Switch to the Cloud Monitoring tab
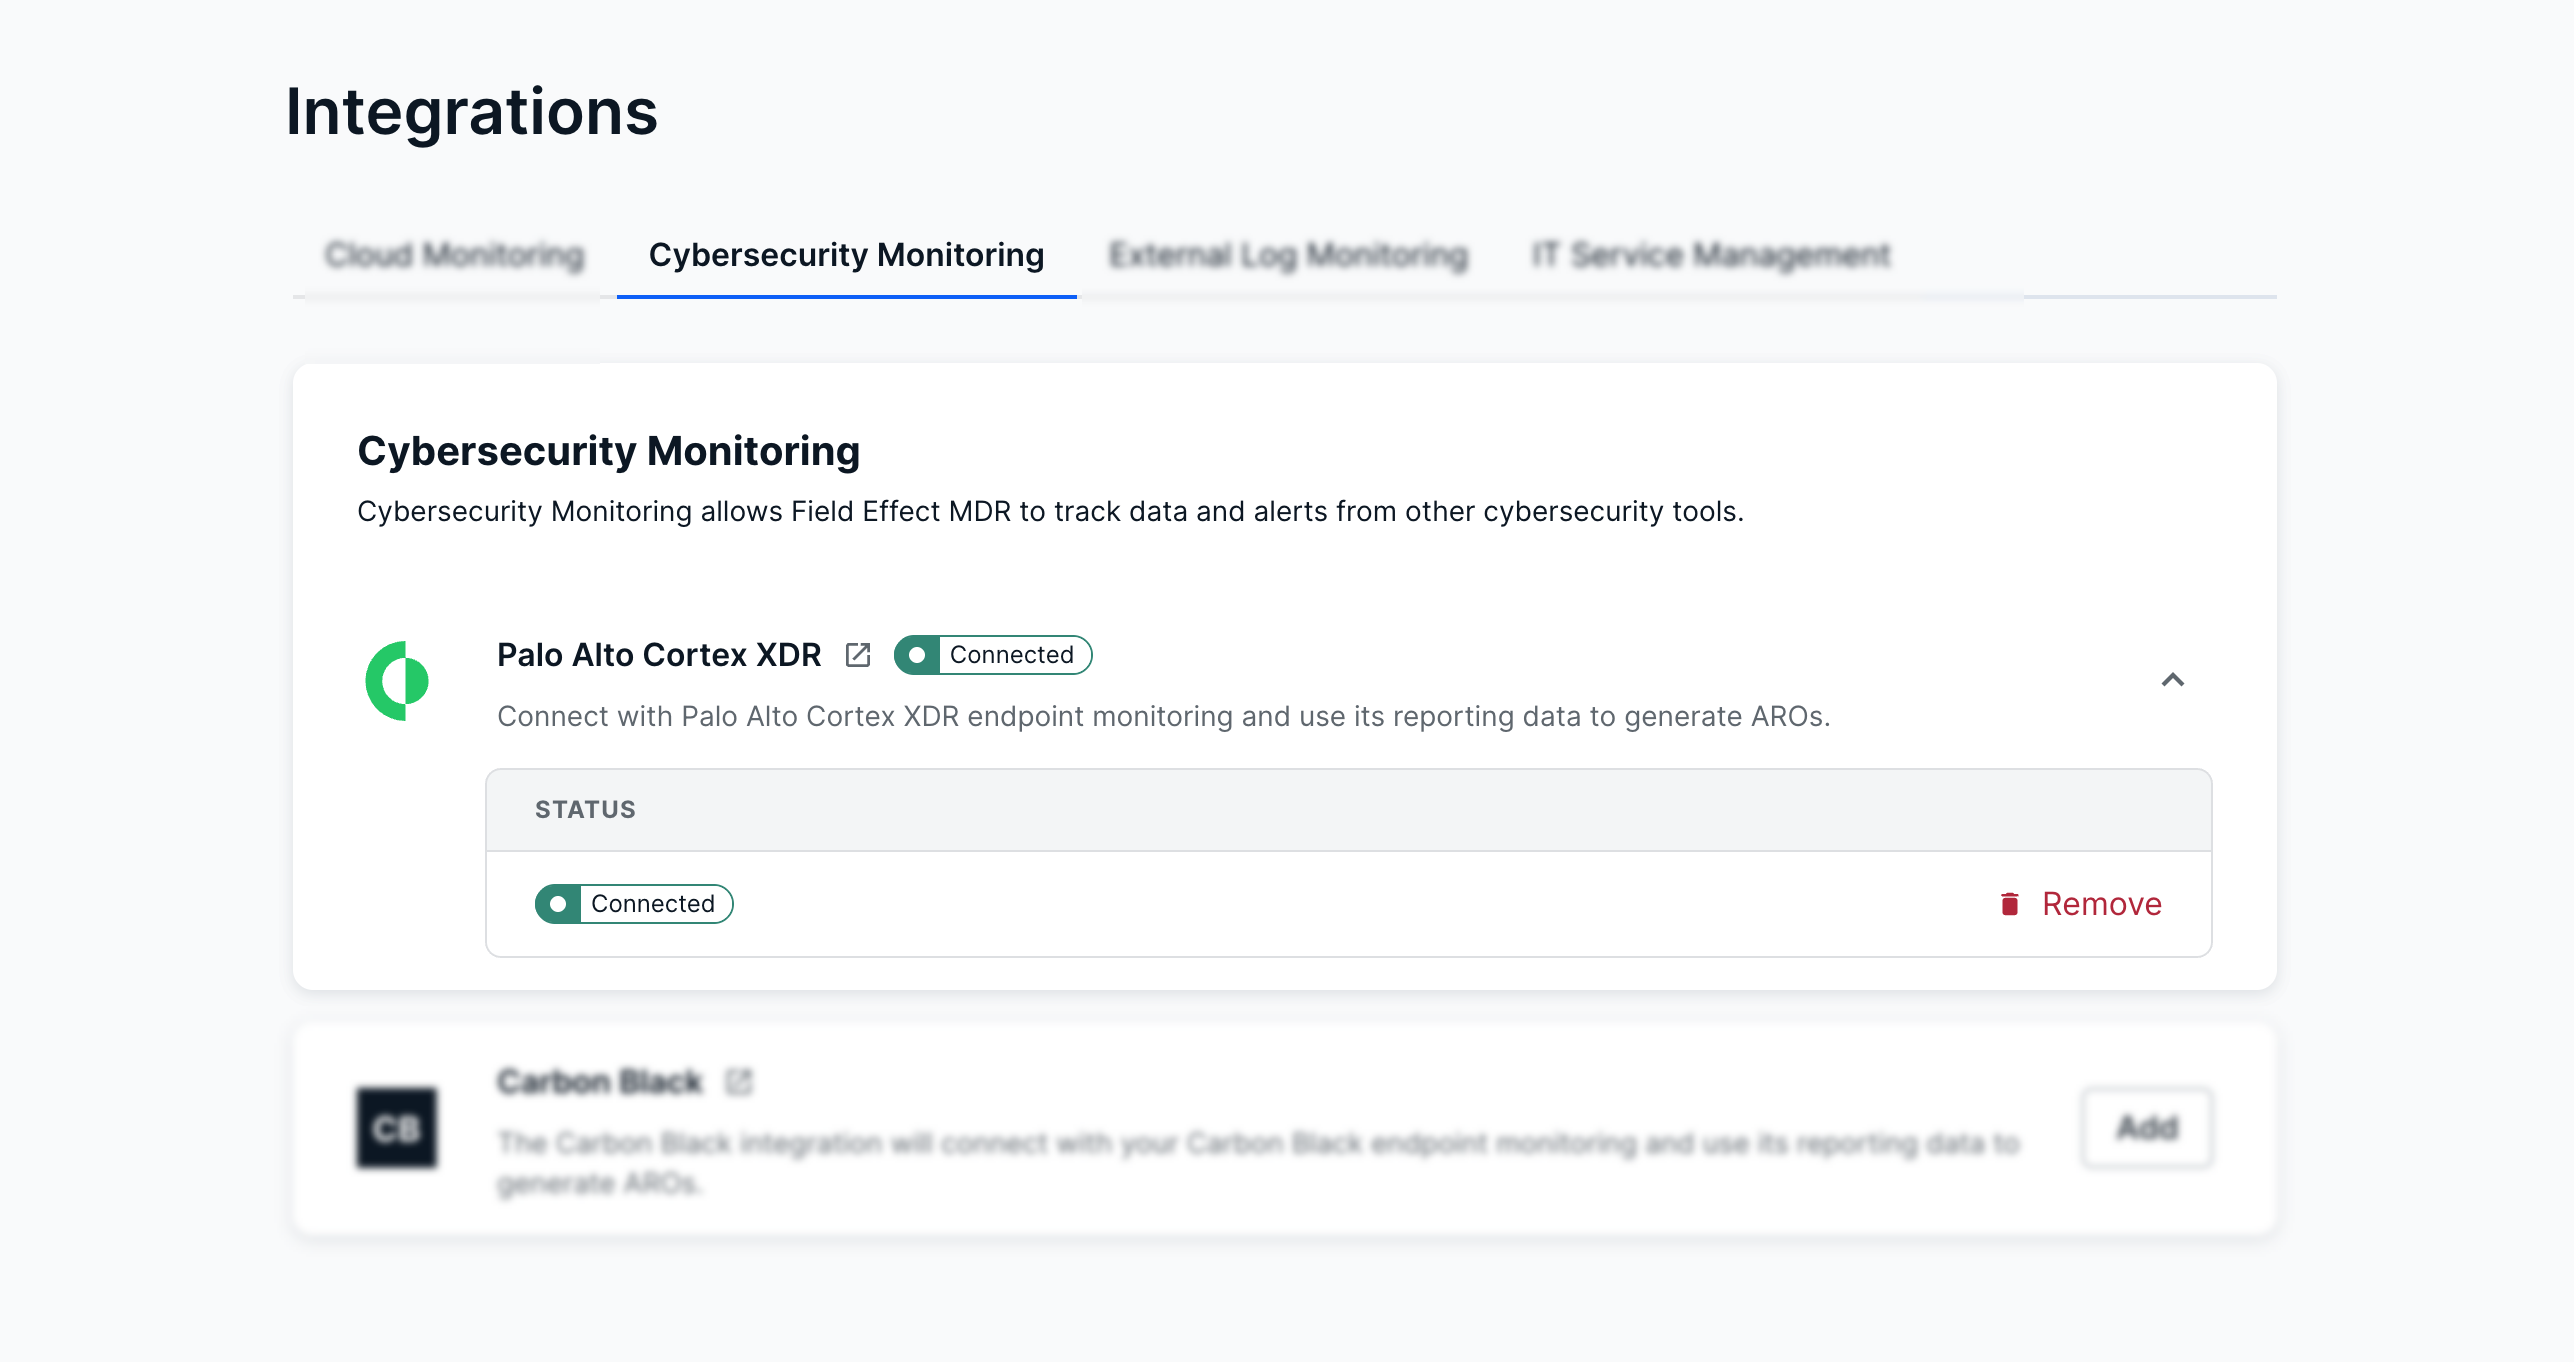Viewport: 2574px width, 1362px height. (x=454, y=255)
